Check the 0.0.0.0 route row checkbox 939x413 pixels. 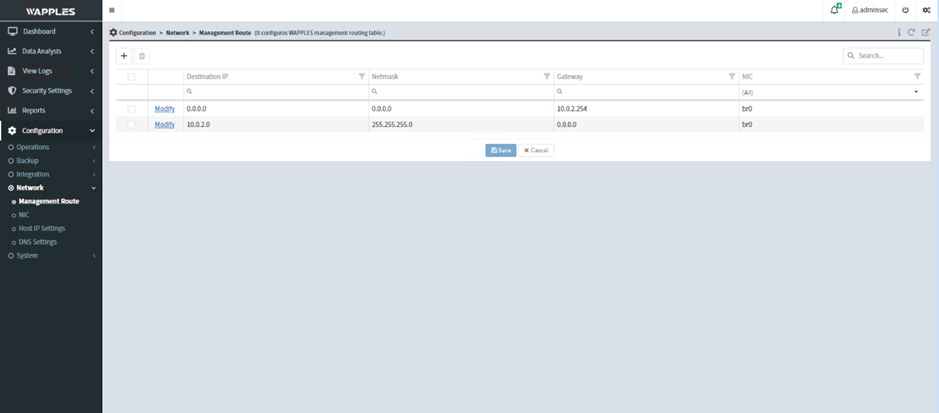coord(131,108)
